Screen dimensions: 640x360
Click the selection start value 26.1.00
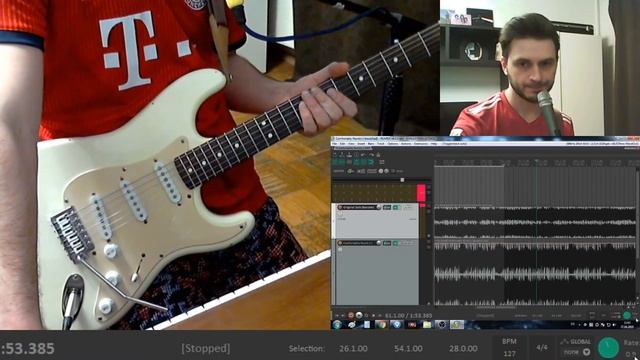[x=353, y=349]
